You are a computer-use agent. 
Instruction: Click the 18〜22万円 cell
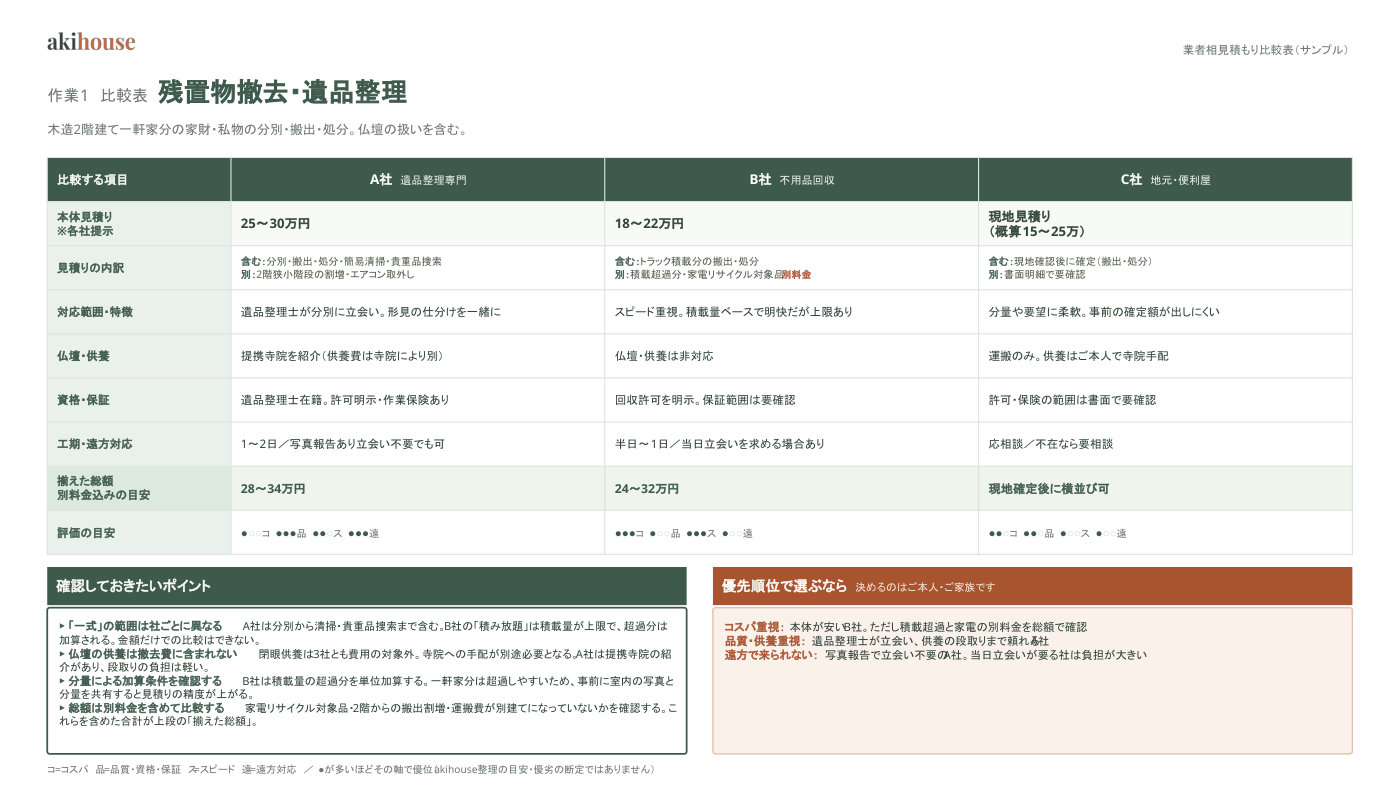pos(792,224)
